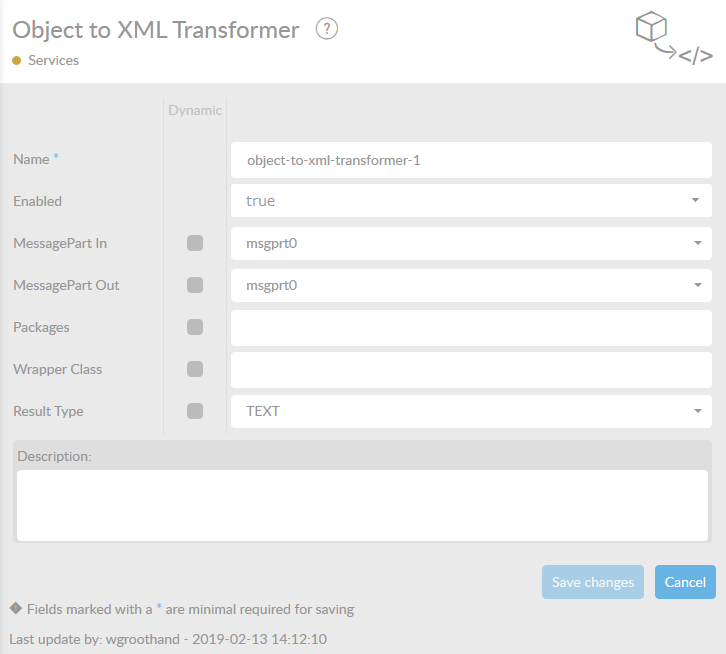
Task: Click the help question mark icon
Action: point(327,29)
